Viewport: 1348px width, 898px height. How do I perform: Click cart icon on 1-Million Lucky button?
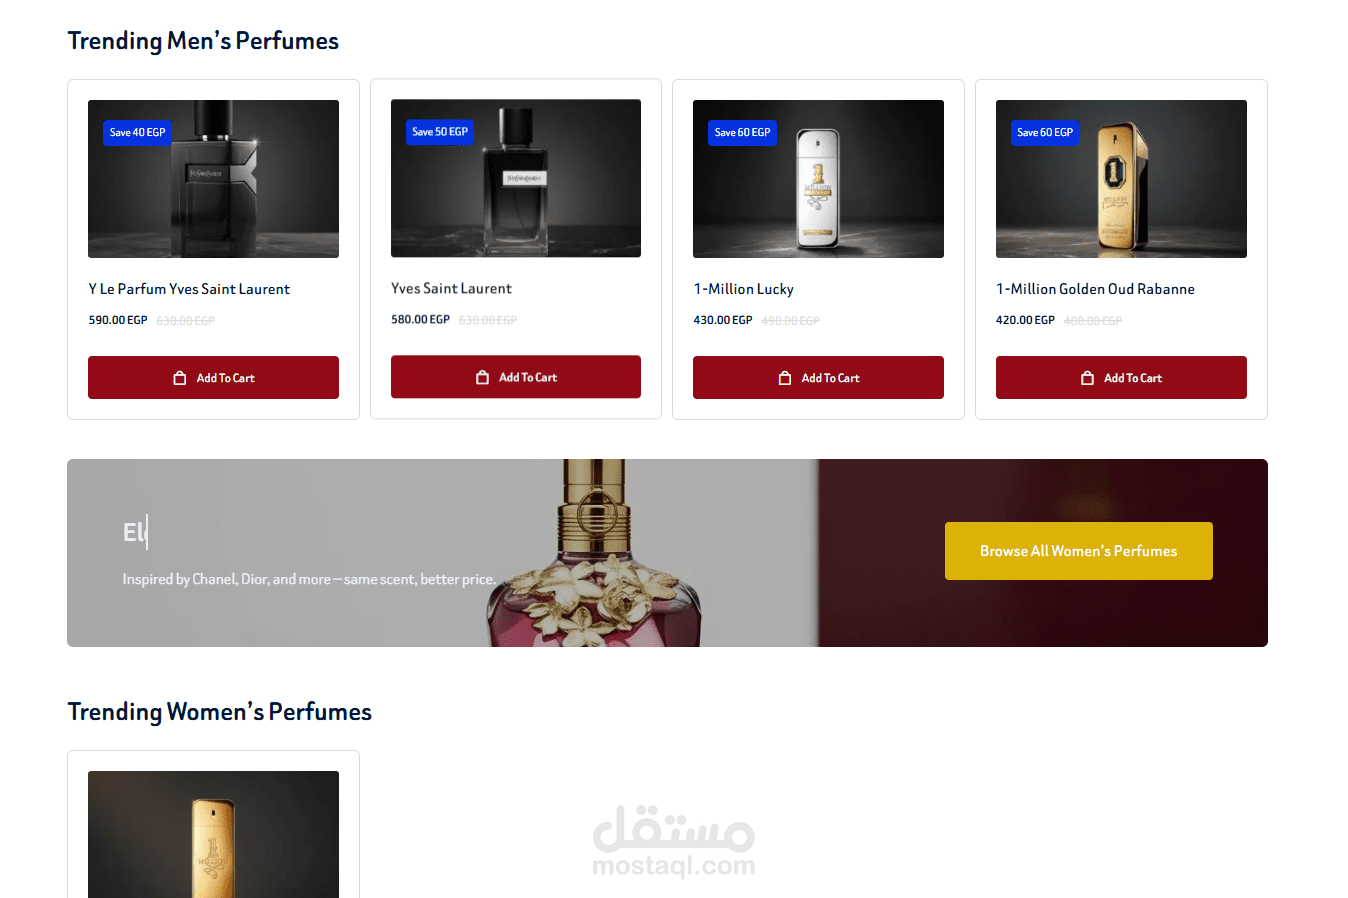click(x=785, y=378)
